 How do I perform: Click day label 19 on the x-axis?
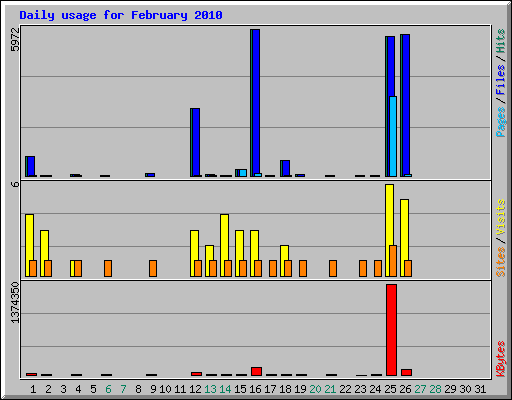[x=300, y=389]
